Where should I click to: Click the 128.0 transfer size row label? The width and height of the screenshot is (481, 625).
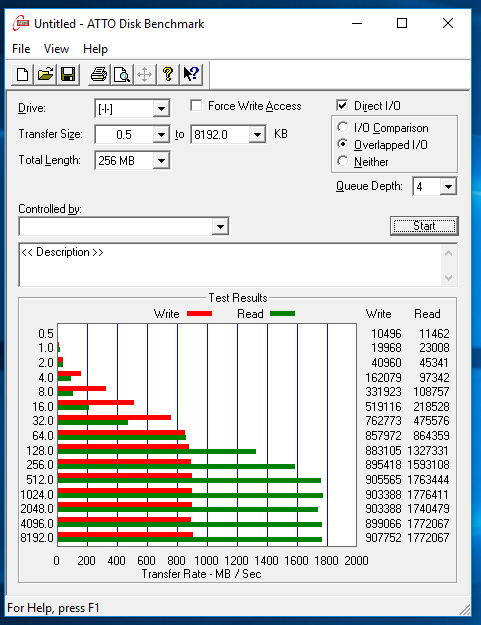40,451
